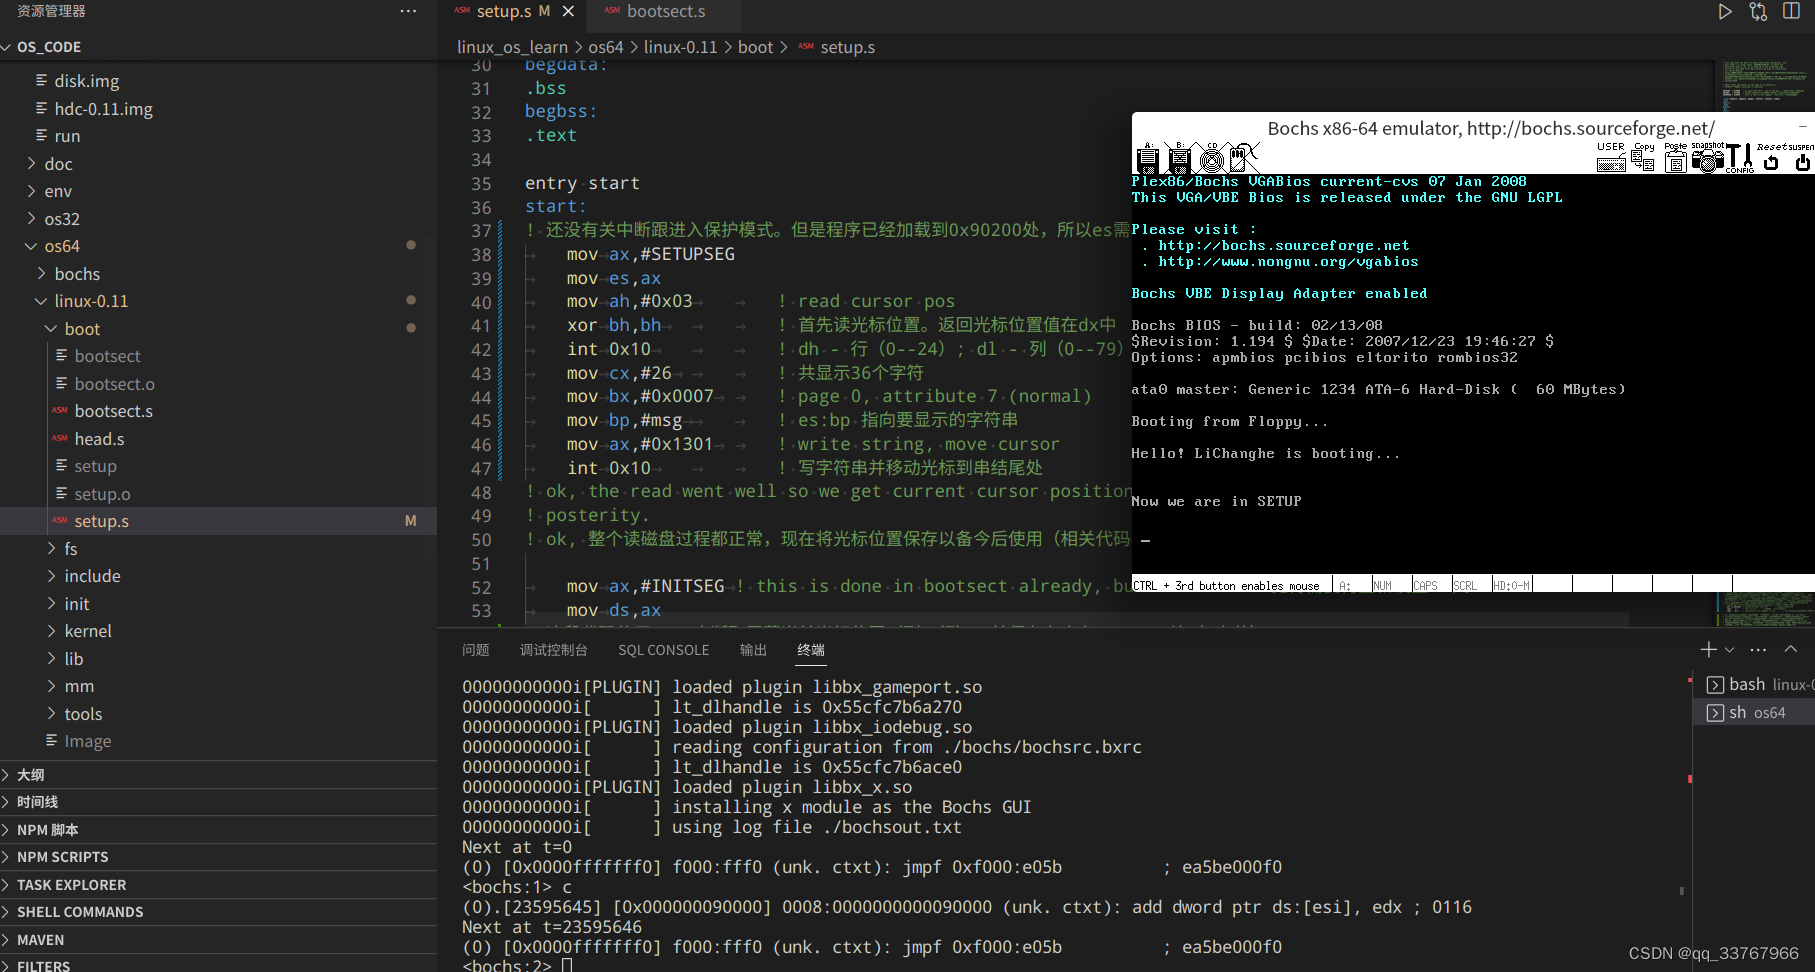Image resolution: width=1815 pixels, height=972 pixels.
Task: Switch to the bootsect.s editor tab
Action: (x=665, y=11)
